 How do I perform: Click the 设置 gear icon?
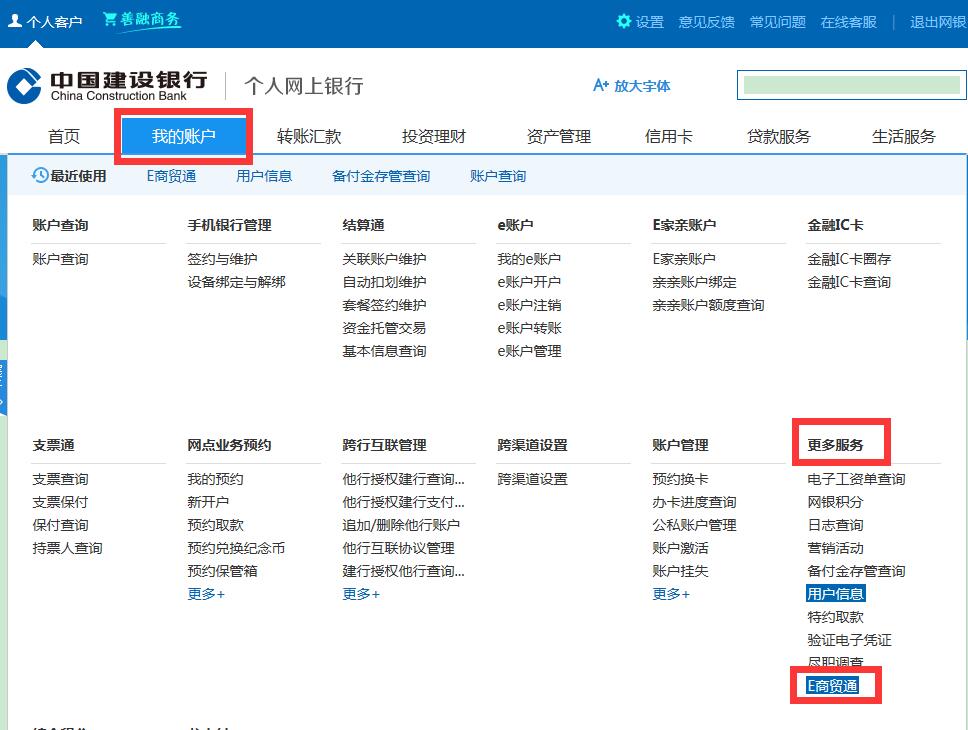[624, 22]
